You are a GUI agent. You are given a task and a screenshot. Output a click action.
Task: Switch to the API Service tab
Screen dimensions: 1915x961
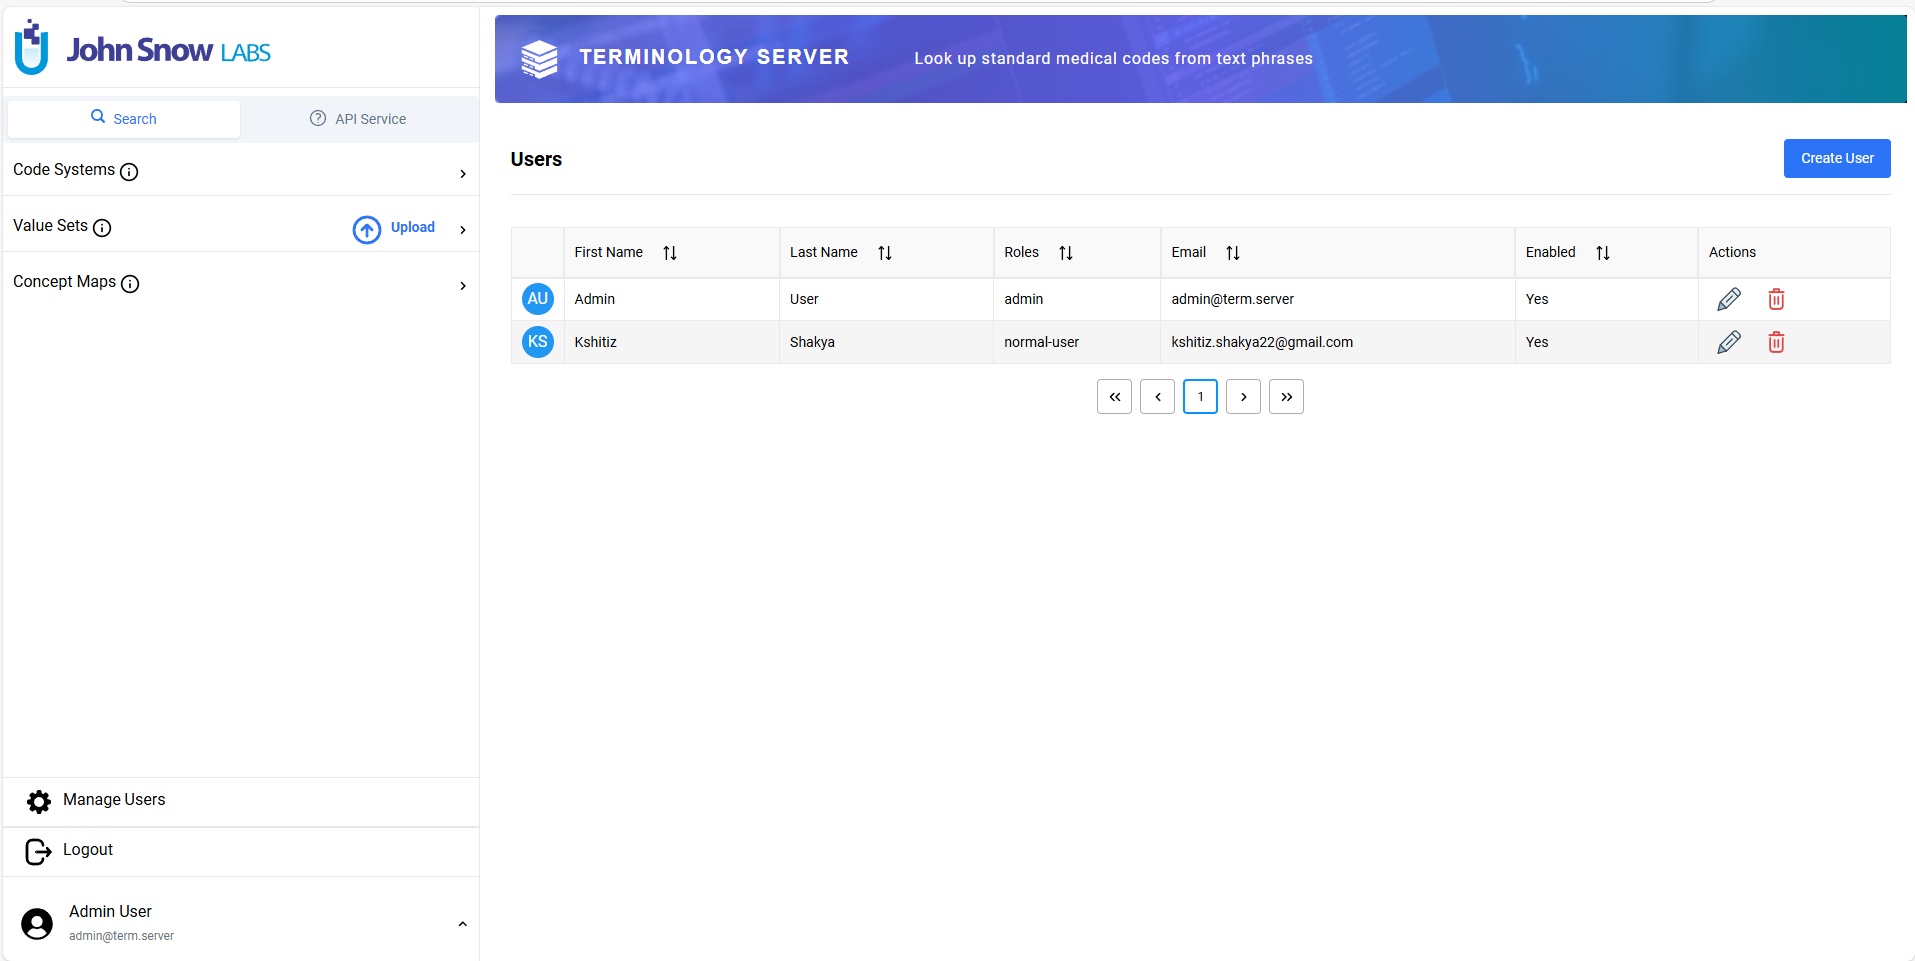tap(358, 119)
